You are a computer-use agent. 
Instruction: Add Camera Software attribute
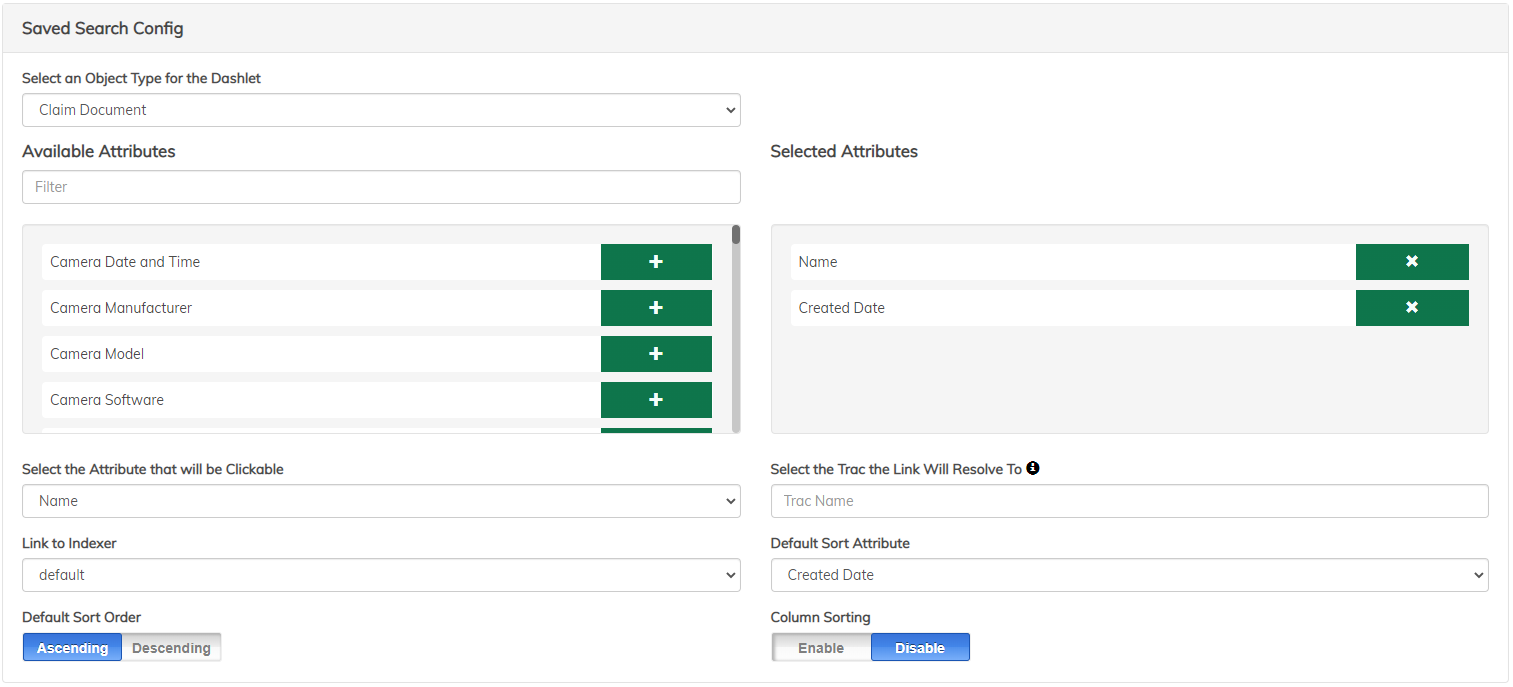pos(656,400)
